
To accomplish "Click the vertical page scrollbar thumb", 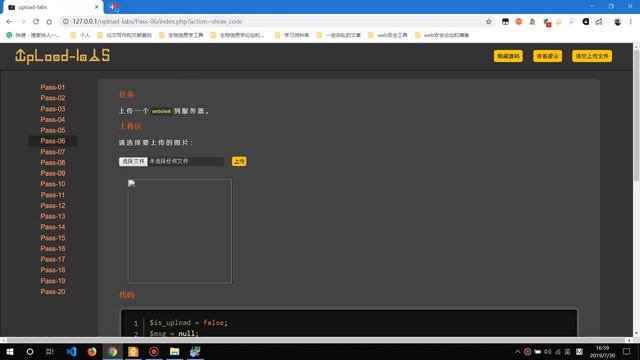I will click(636, 115).
